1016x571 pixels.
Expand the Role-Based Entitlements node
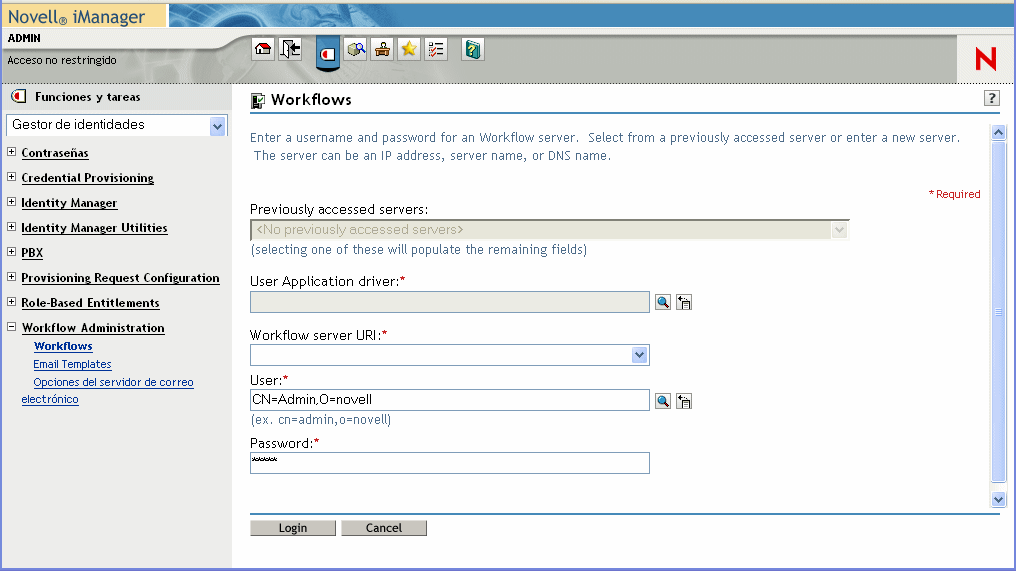pos(12,301)
